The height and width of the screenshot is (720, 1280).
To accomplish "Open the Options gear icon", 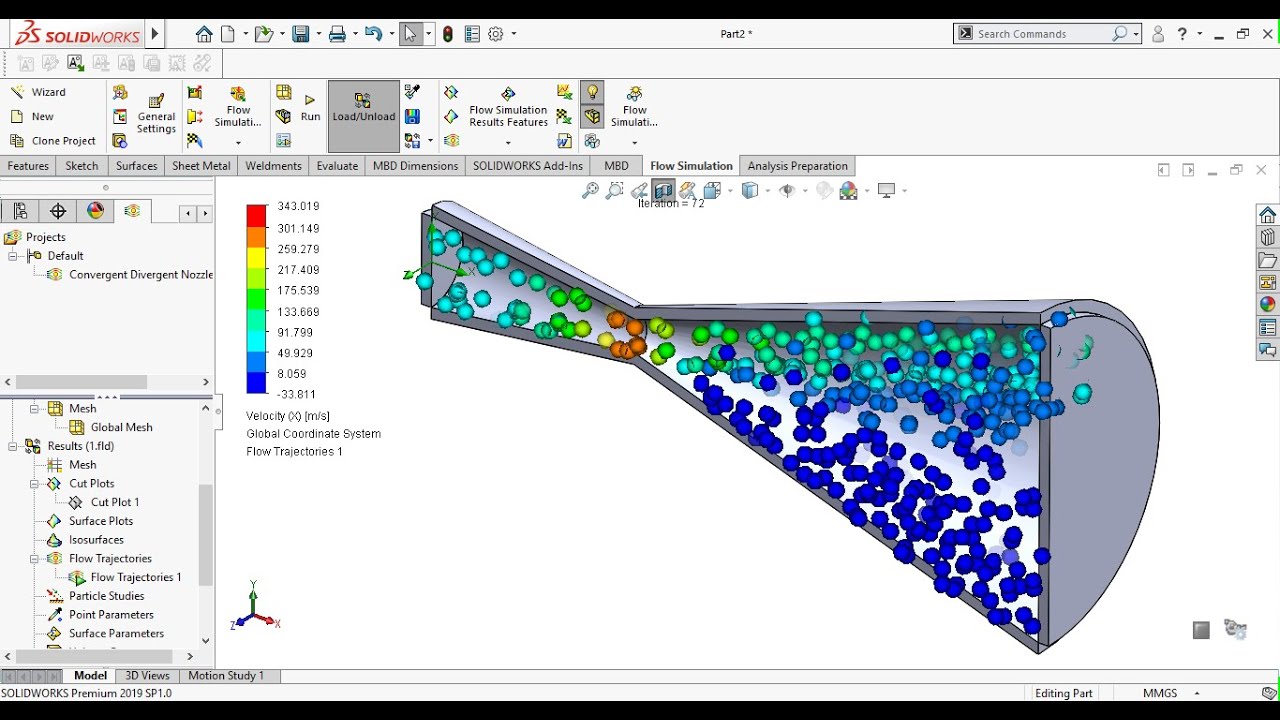I will [x=496, y=34].
